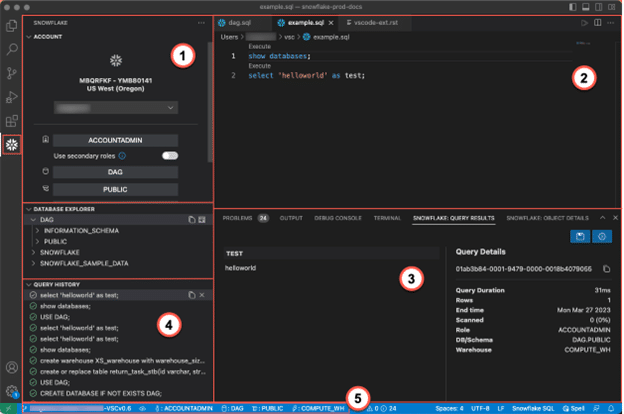
Task: Click info icon beside Use secondary roles
Action: point(122,156)
